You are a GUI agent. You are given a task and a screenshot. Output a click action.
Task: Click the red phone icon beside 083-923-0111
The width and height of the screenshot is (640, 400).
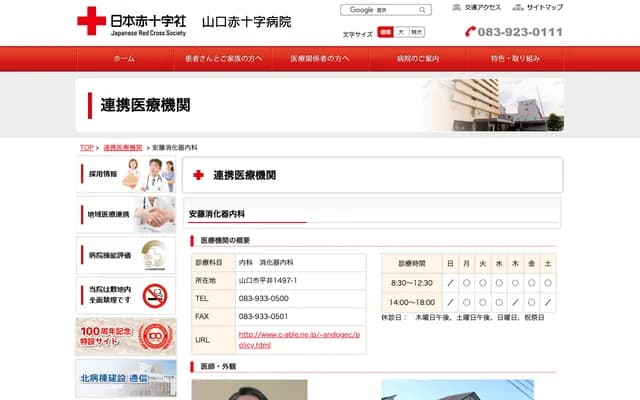click(472, 32)
